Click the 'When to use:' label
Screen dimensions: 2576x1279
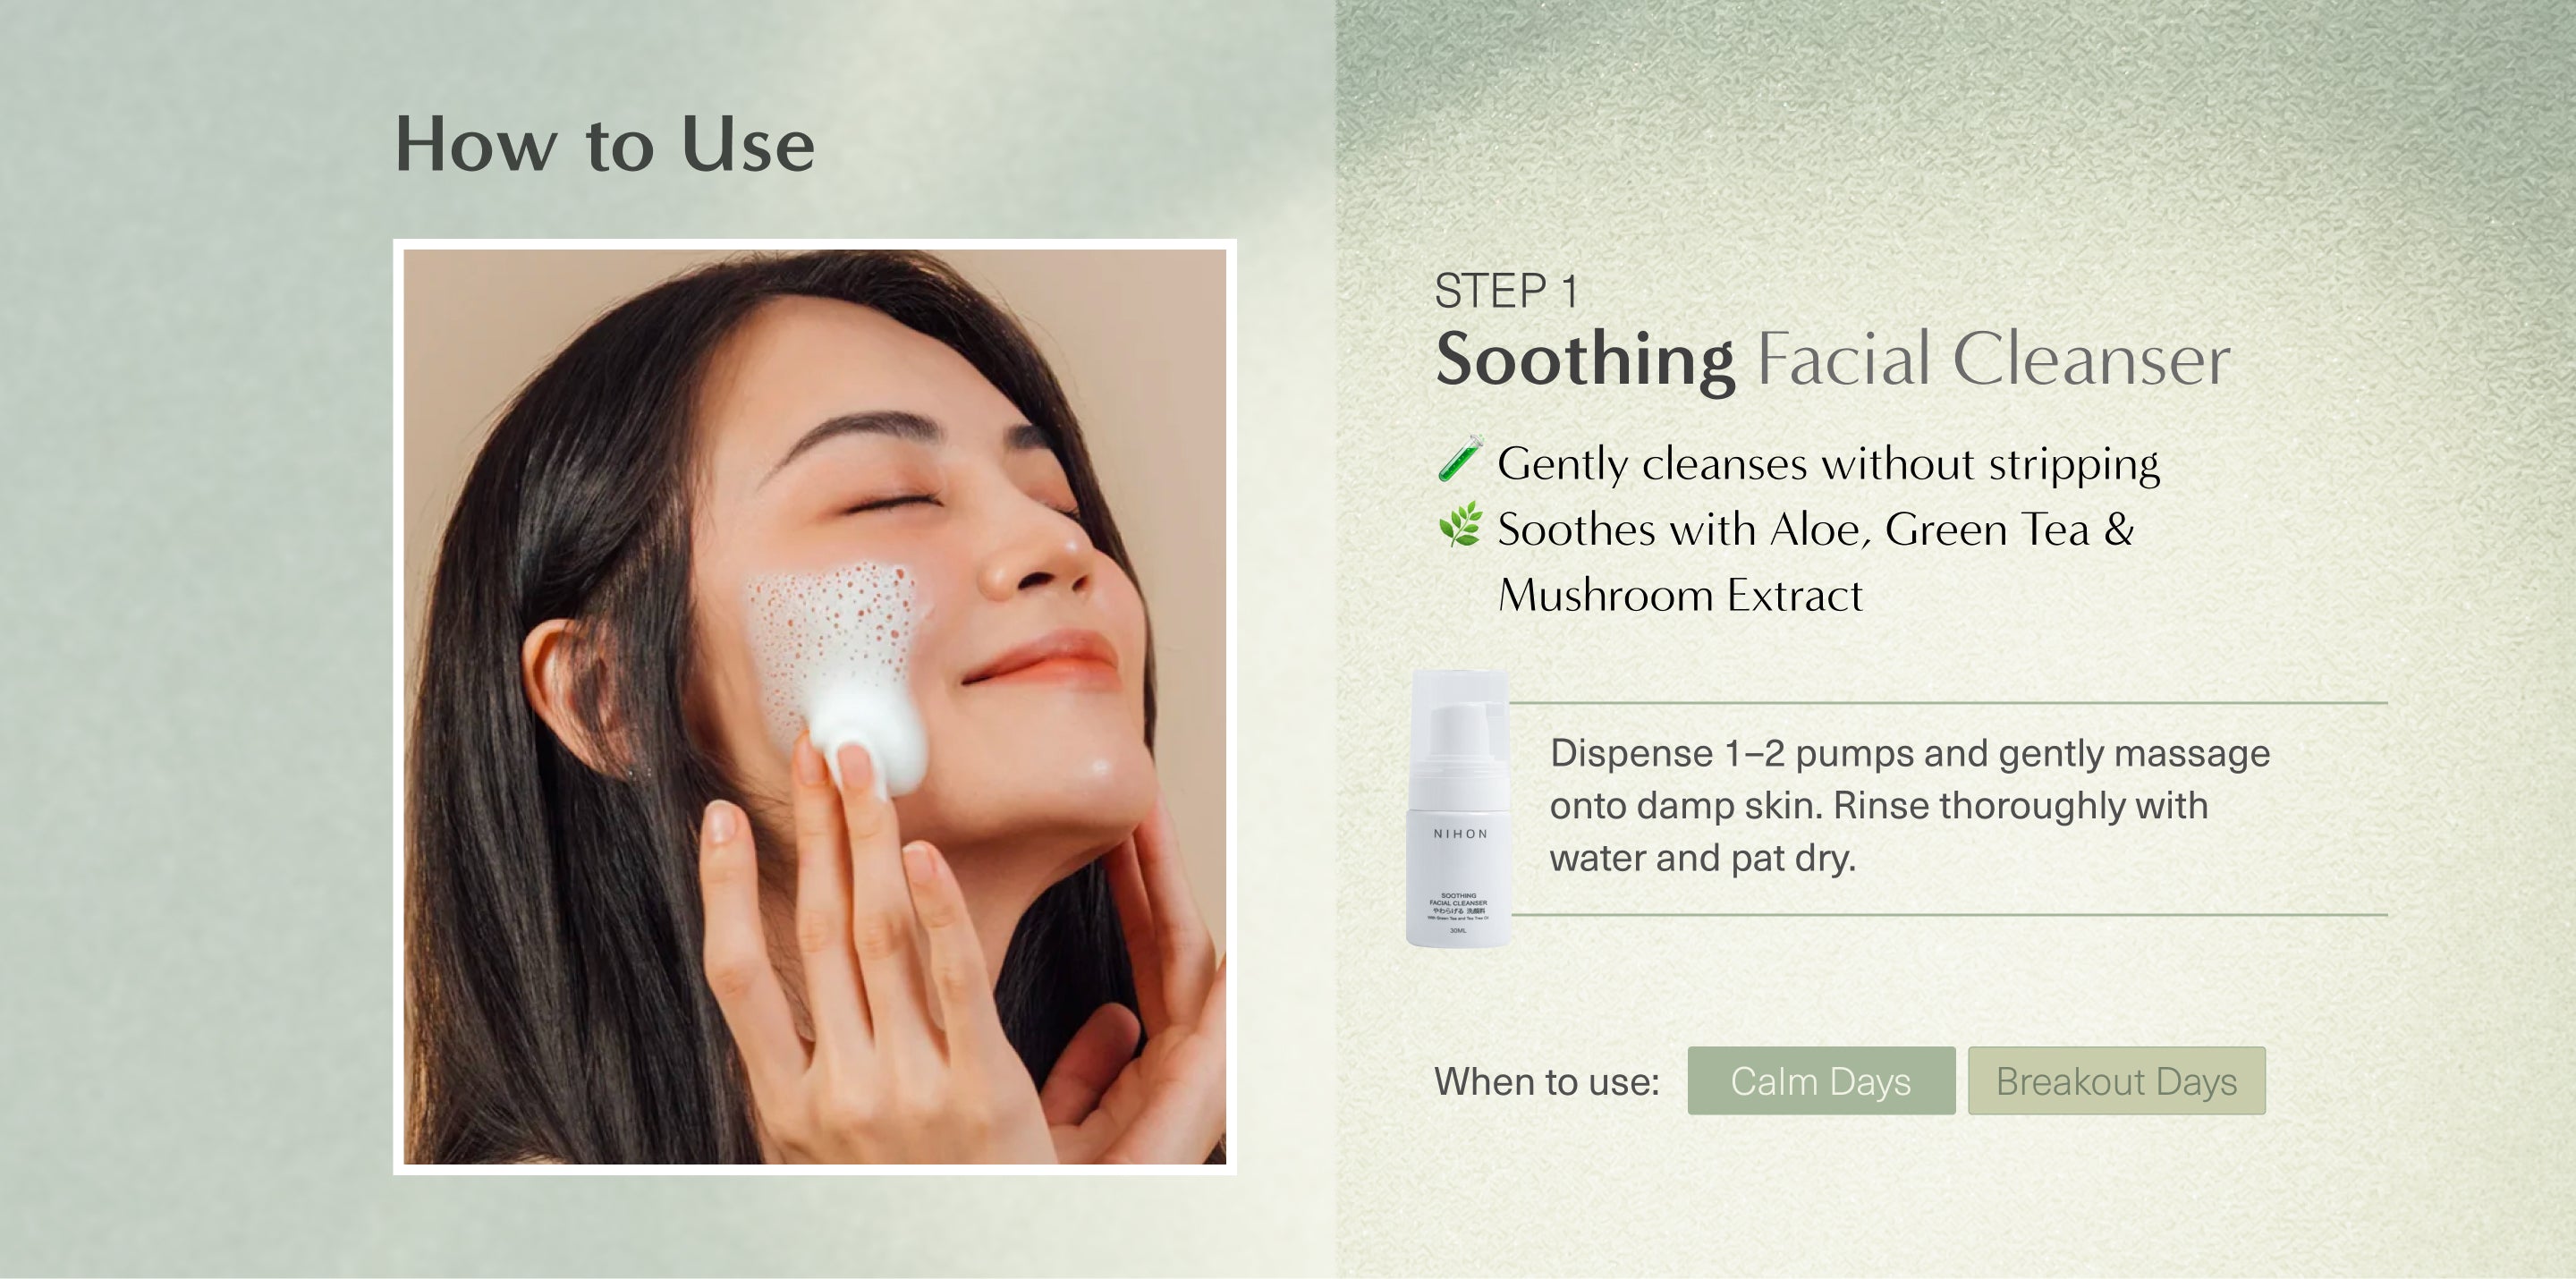click(1546, 1082)
